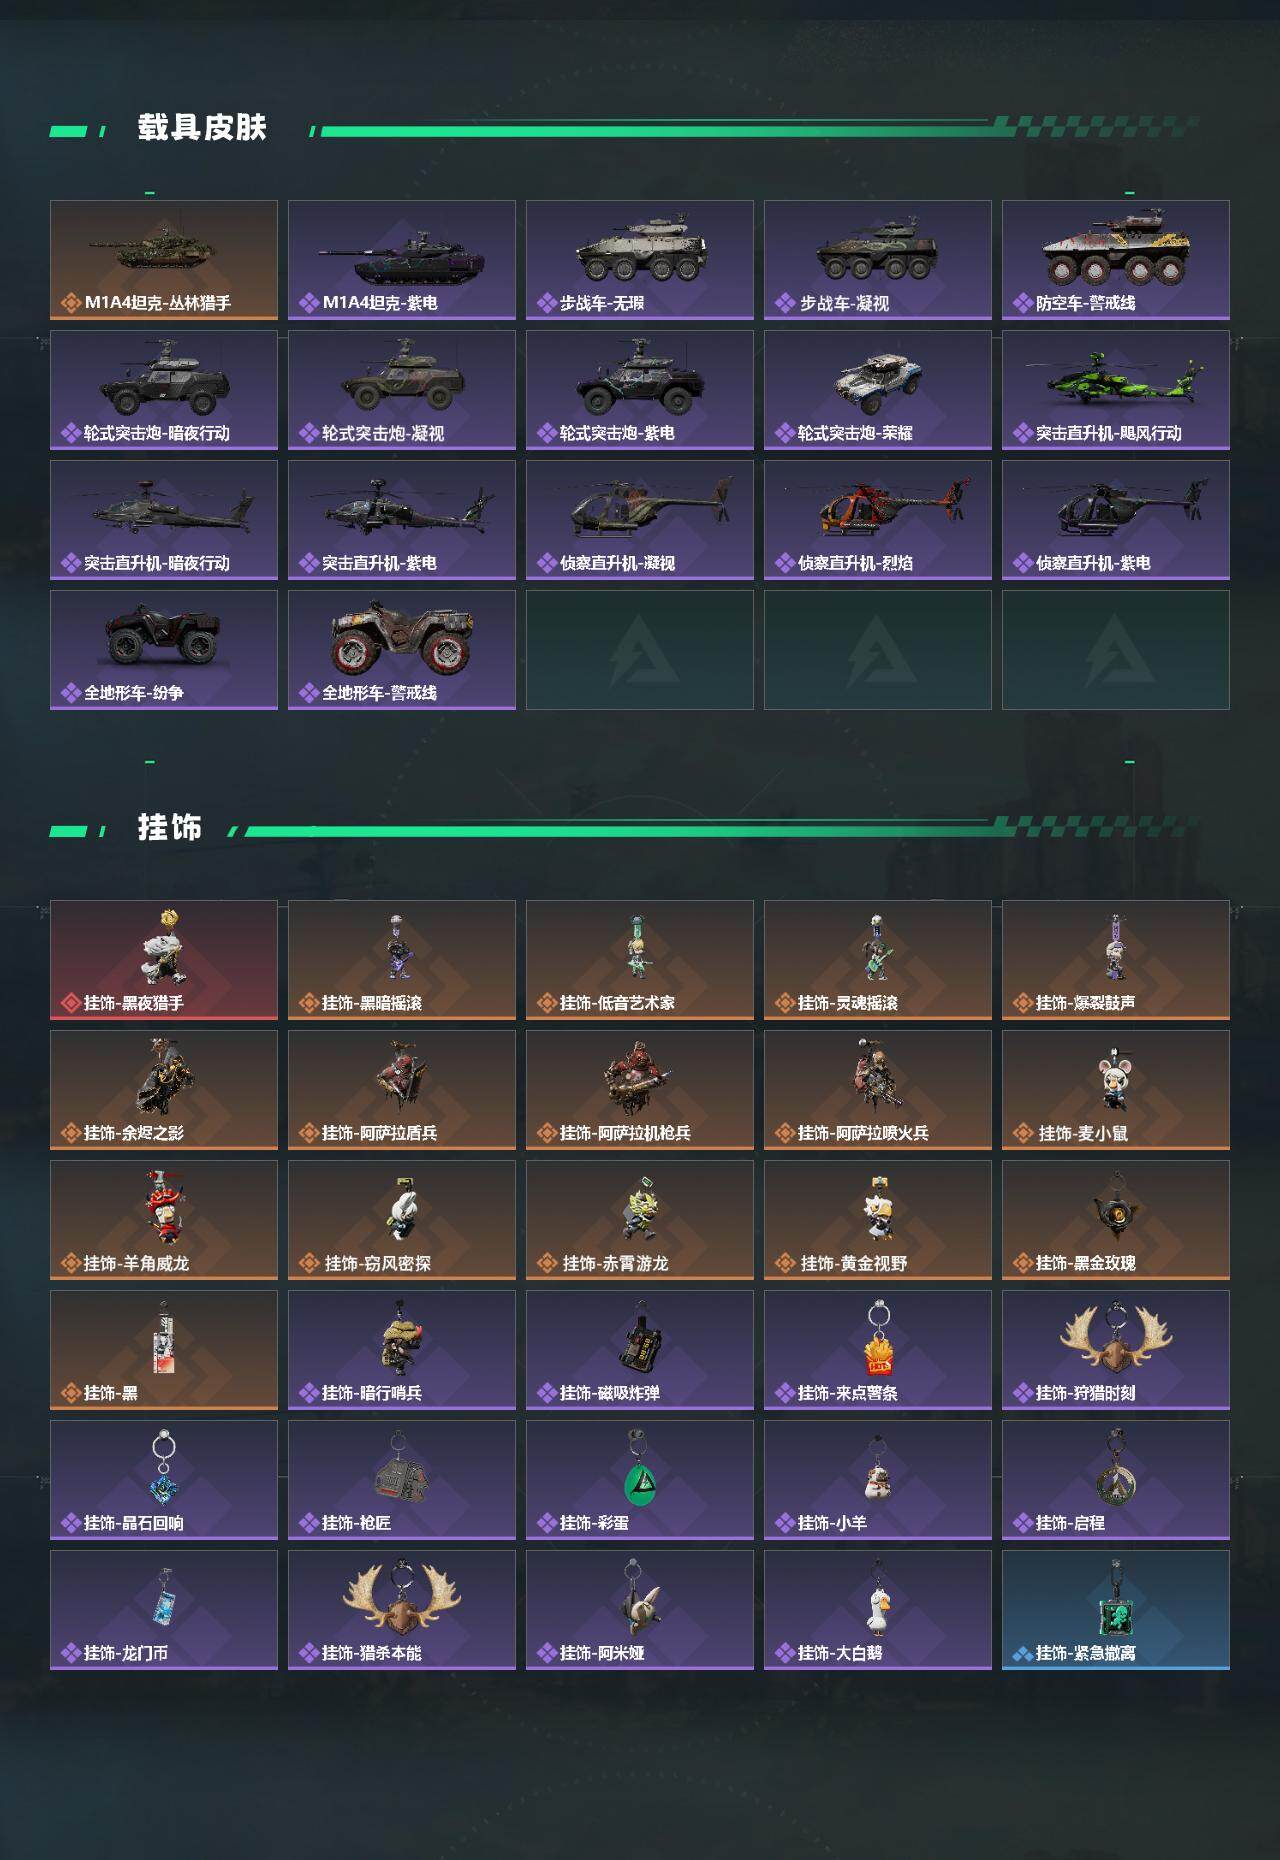Select the 挂饰-晶石回响 crystal charm
1280x1860 pixels.
point(164,1480)
